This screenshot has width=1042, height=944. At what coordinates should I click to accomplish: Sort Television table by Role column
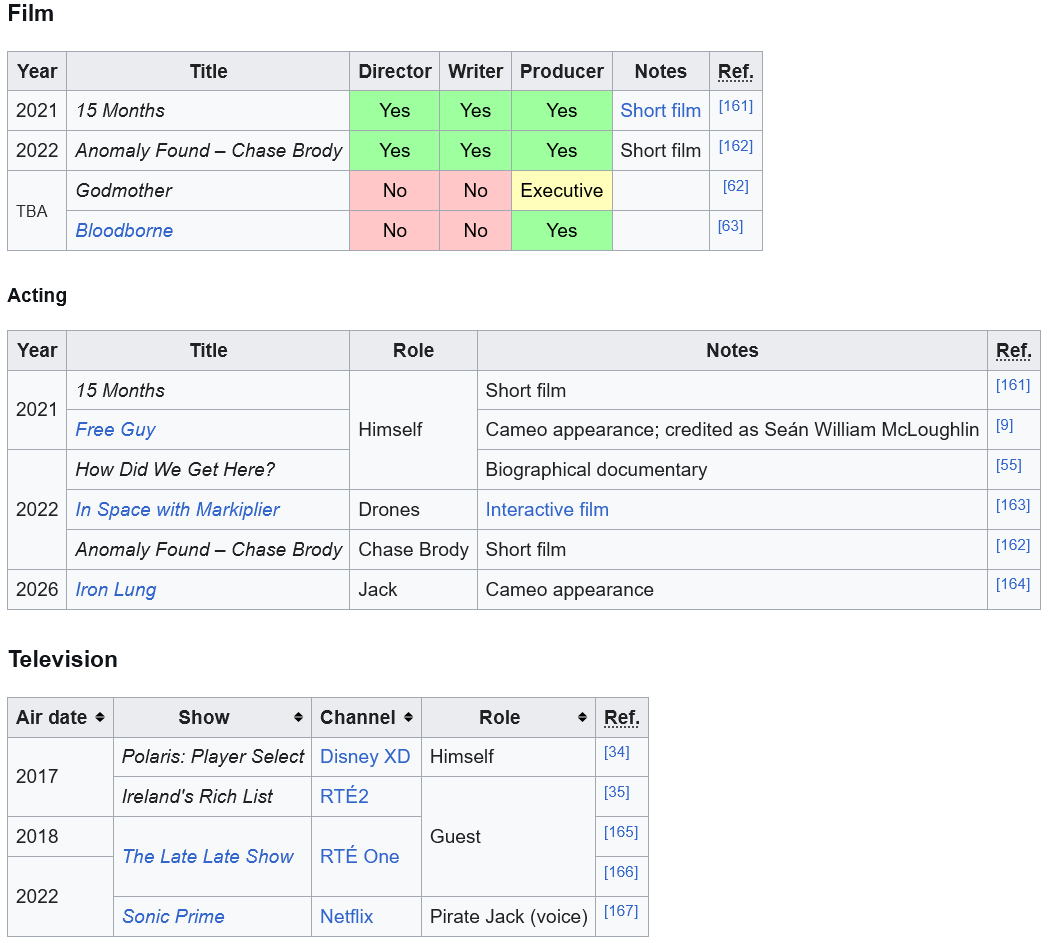click(508, 717)
